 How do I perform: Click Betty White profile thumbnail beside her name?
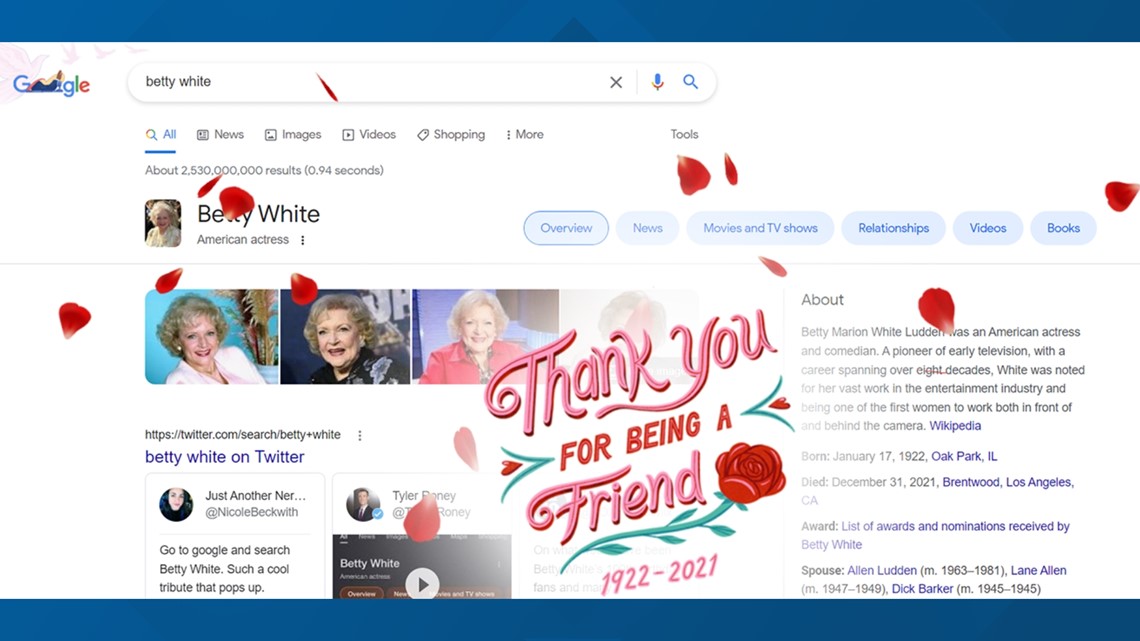click(x=163, y=223)
